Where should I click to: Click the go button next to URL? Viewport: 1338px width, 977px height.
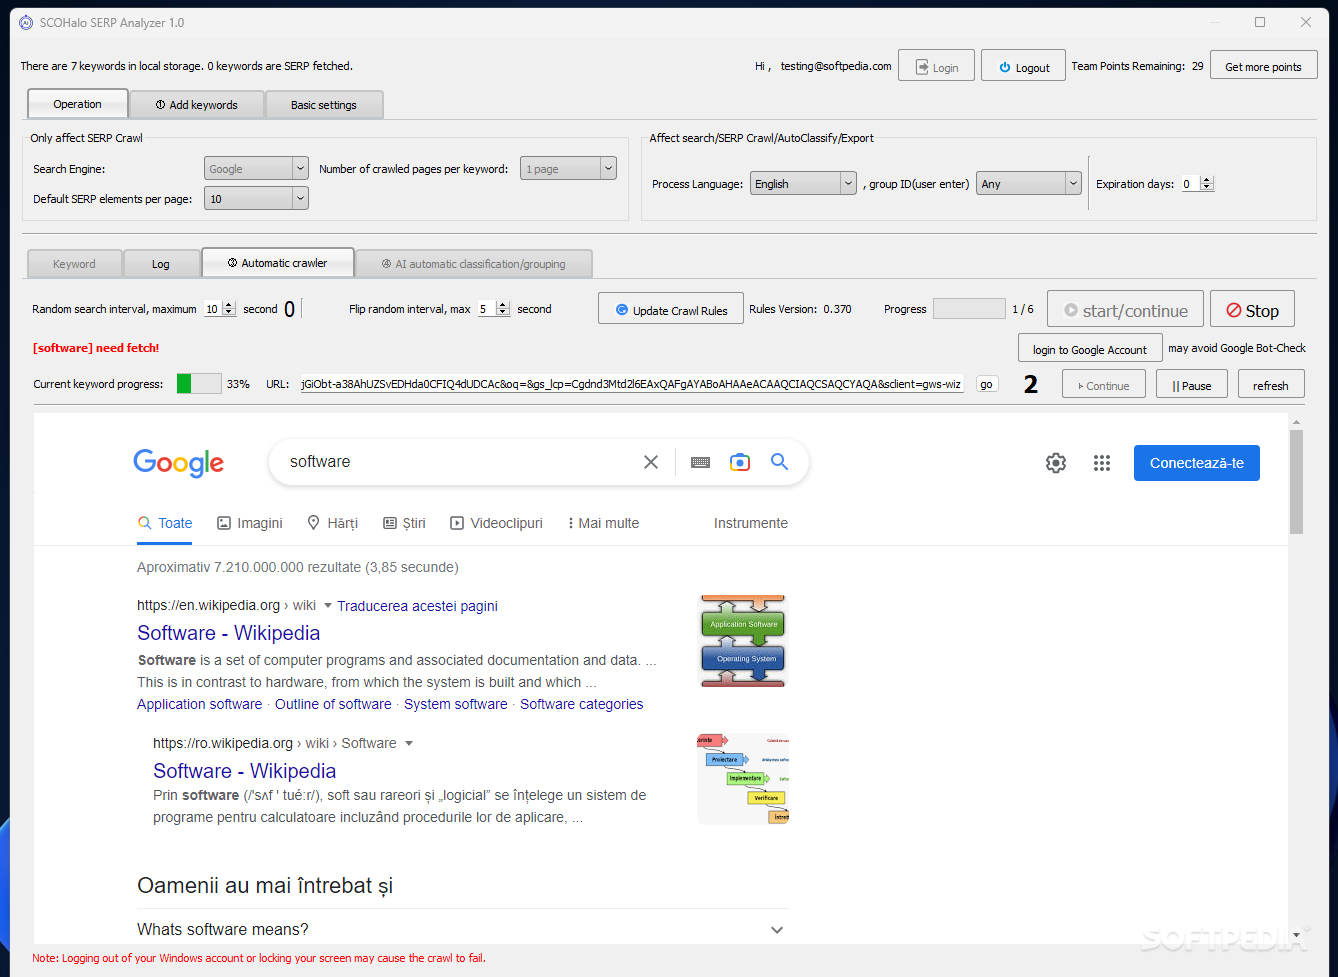point(987,384)
